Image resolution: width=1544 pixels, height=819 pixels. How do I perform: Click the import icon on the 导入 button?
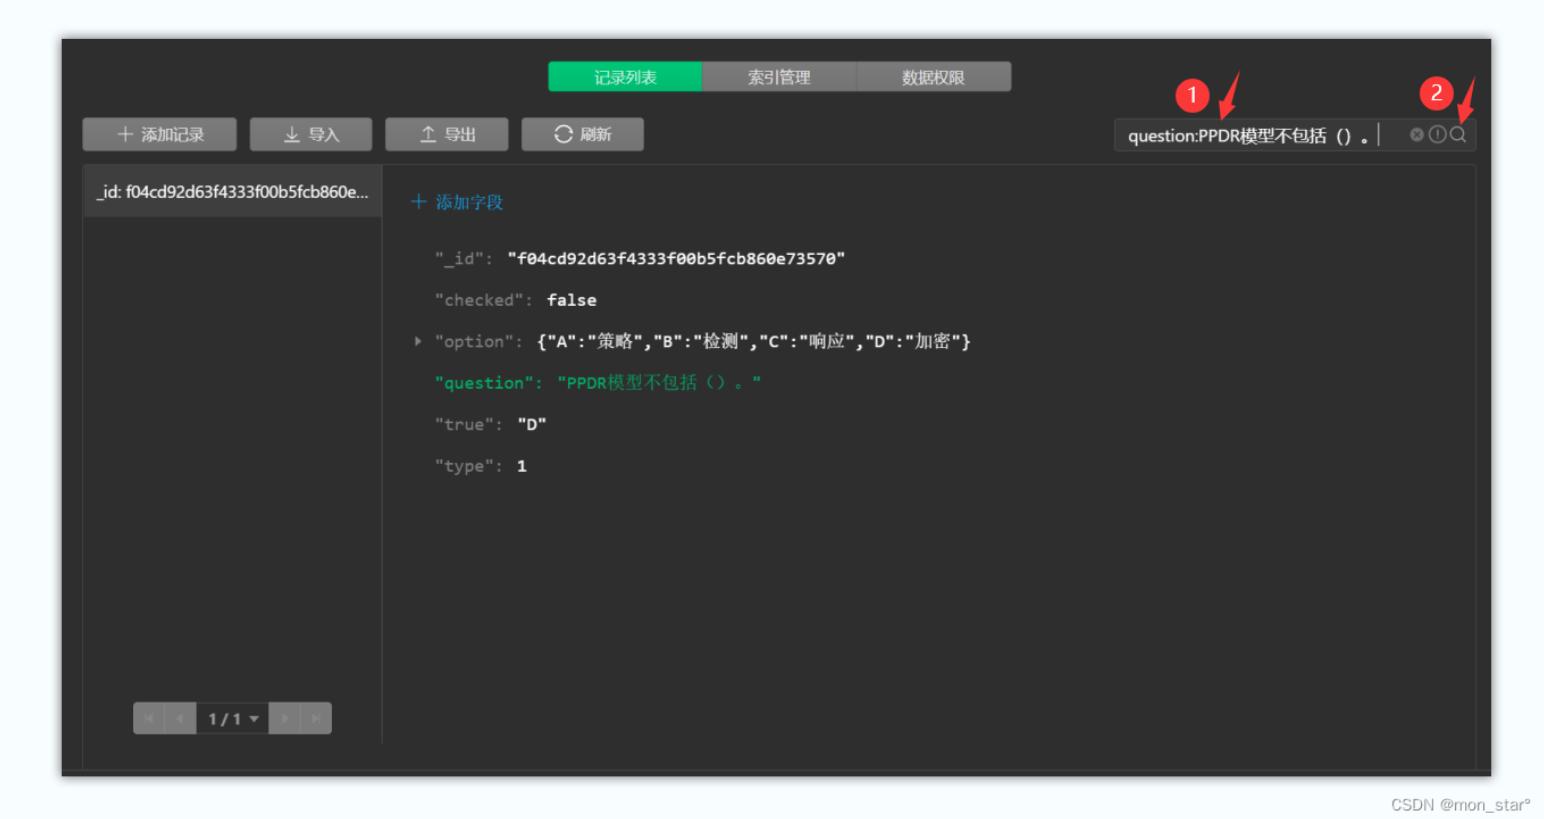(x=290, y=134)
